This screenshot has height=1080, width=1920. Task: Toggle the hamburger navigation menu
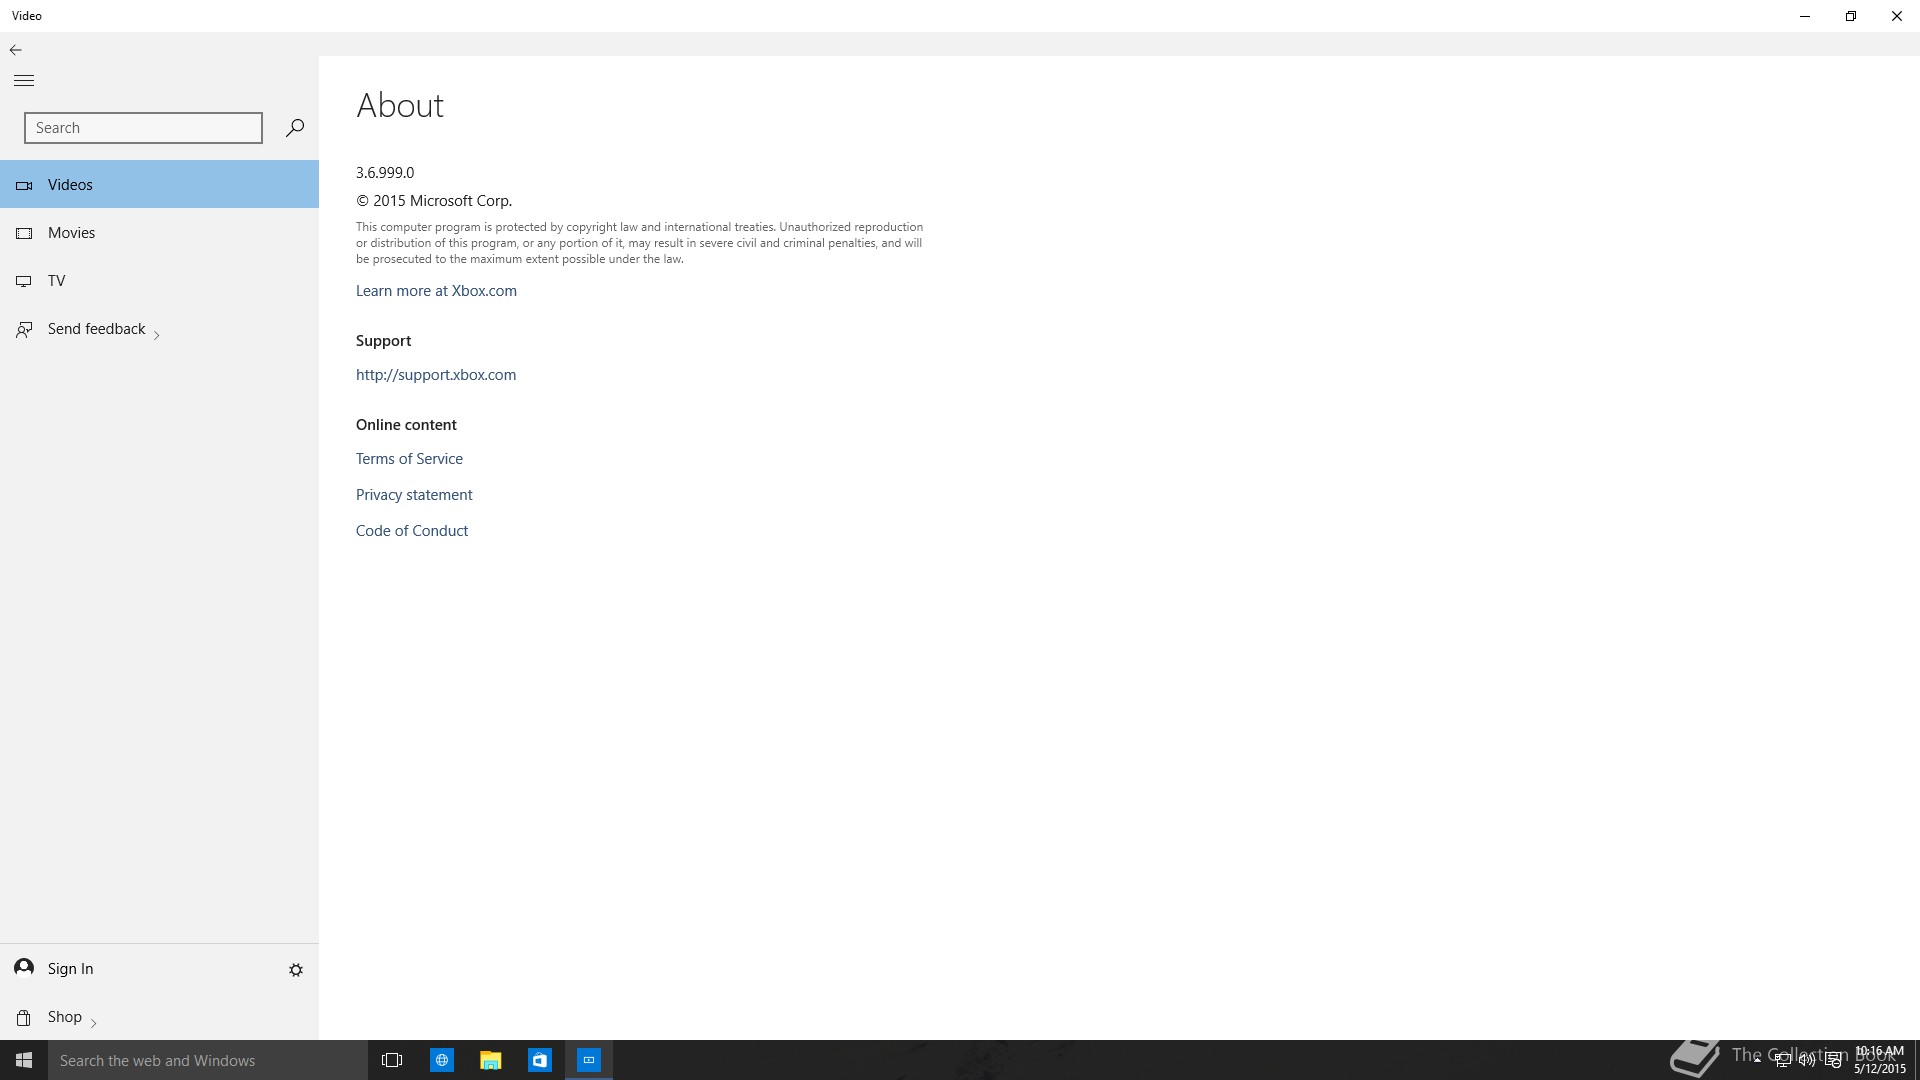coord(24,80)
